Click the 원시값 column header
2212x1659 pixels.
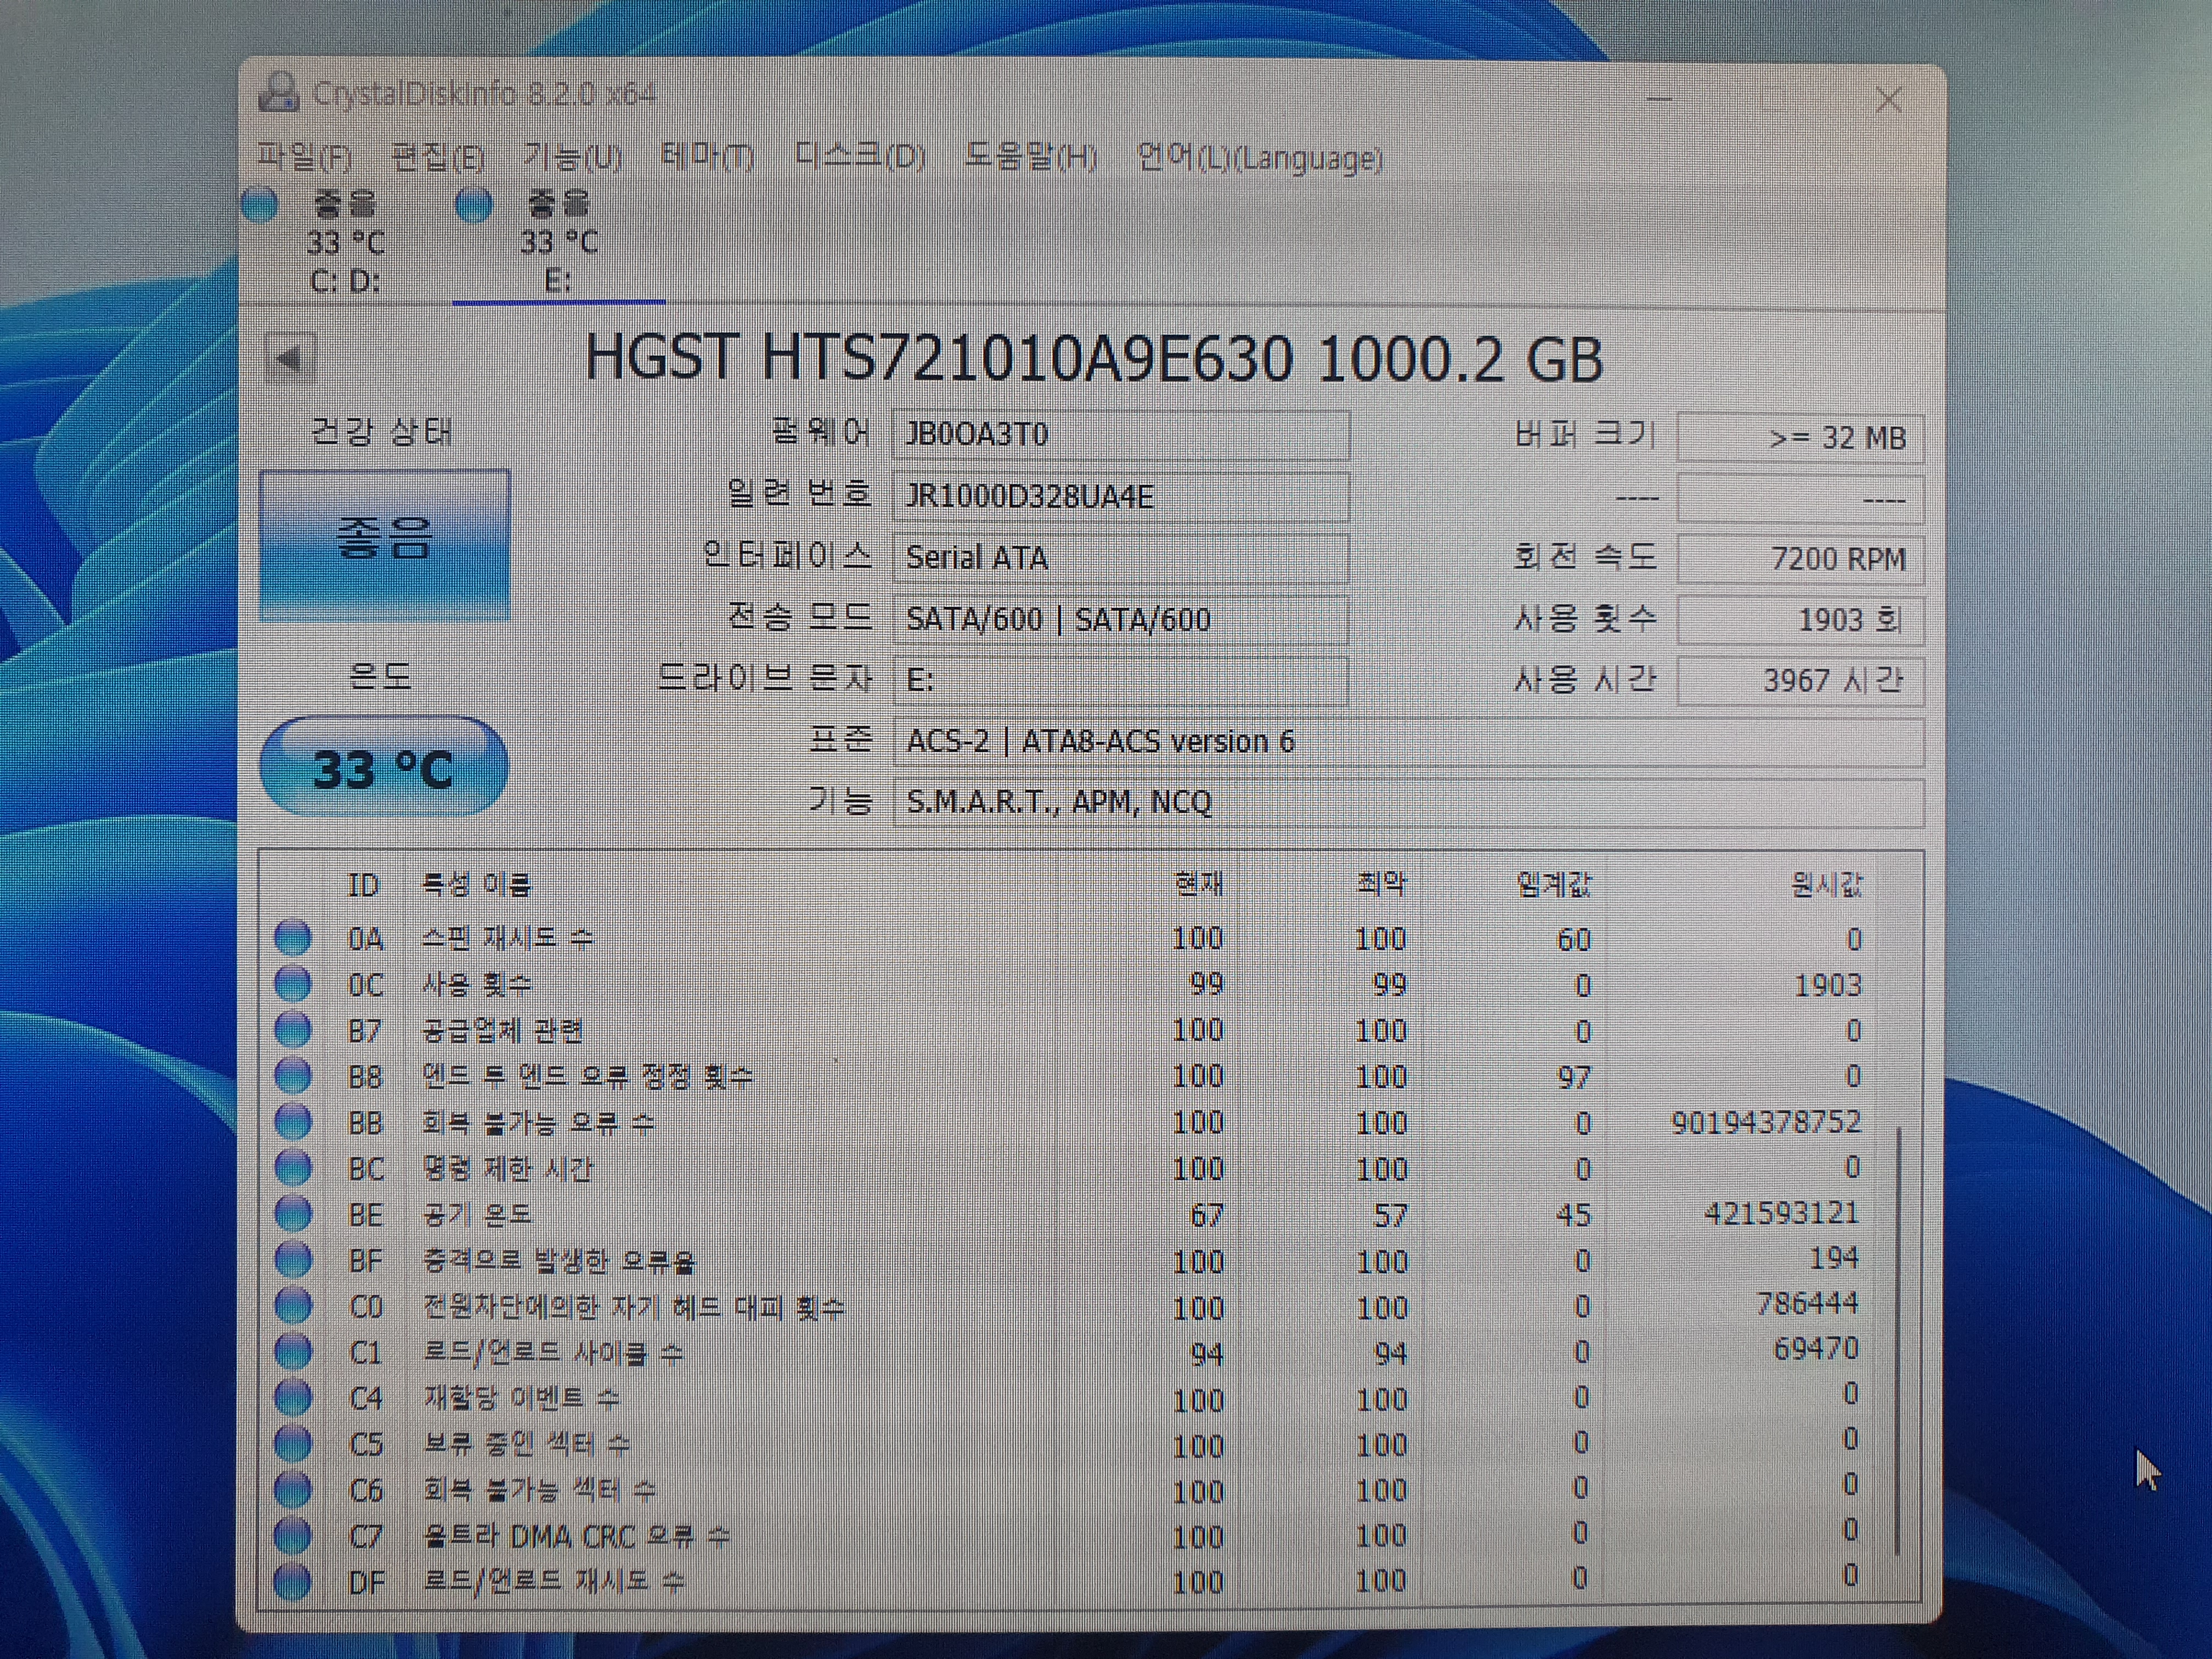(1826, 885)
